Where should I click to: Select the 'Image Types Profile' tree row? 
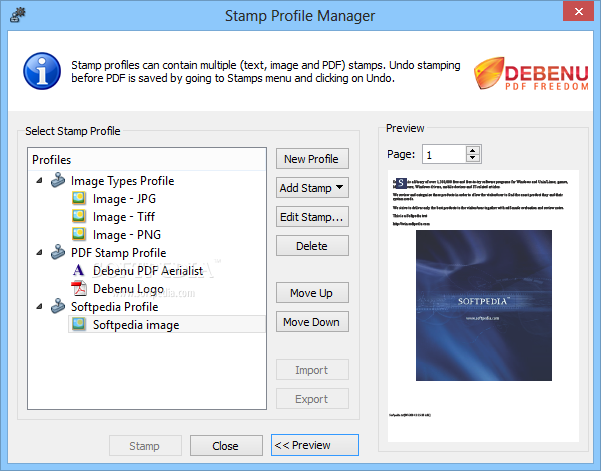(122, 181)
